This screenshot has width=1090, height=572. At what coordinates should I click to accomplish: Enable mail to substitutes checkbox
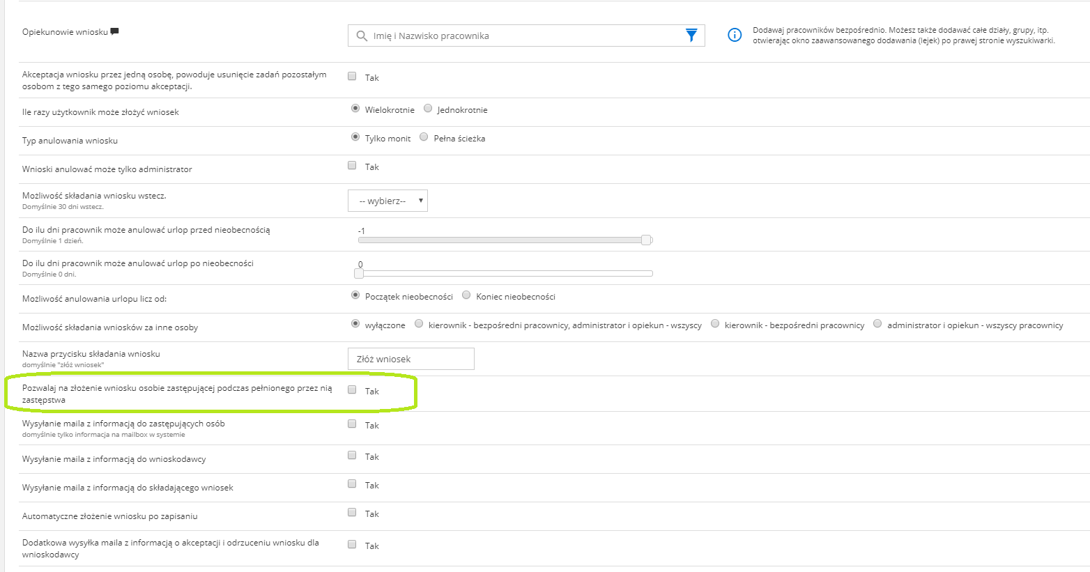(352, 424)
